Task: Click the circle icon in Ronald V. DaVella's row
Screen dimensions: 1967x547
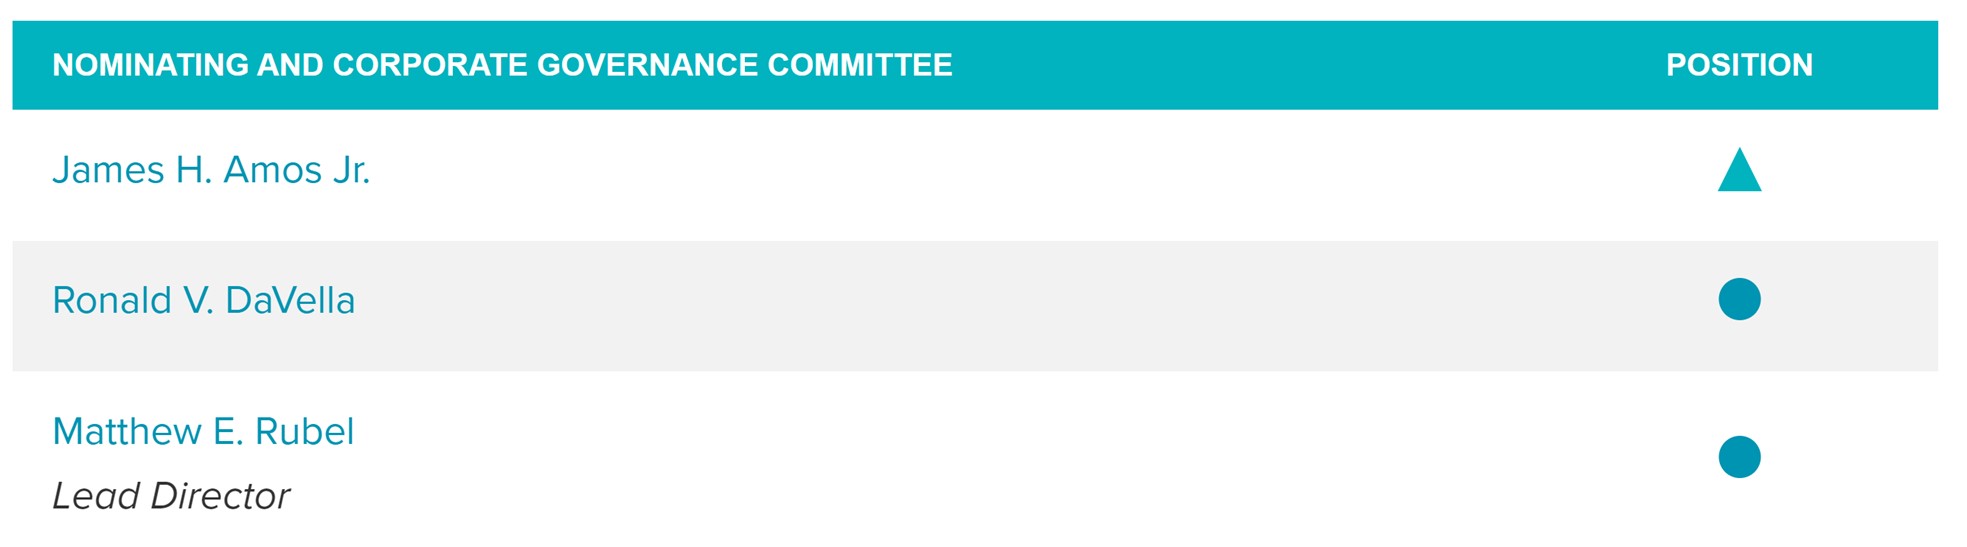Action: tap(1739, 299)
